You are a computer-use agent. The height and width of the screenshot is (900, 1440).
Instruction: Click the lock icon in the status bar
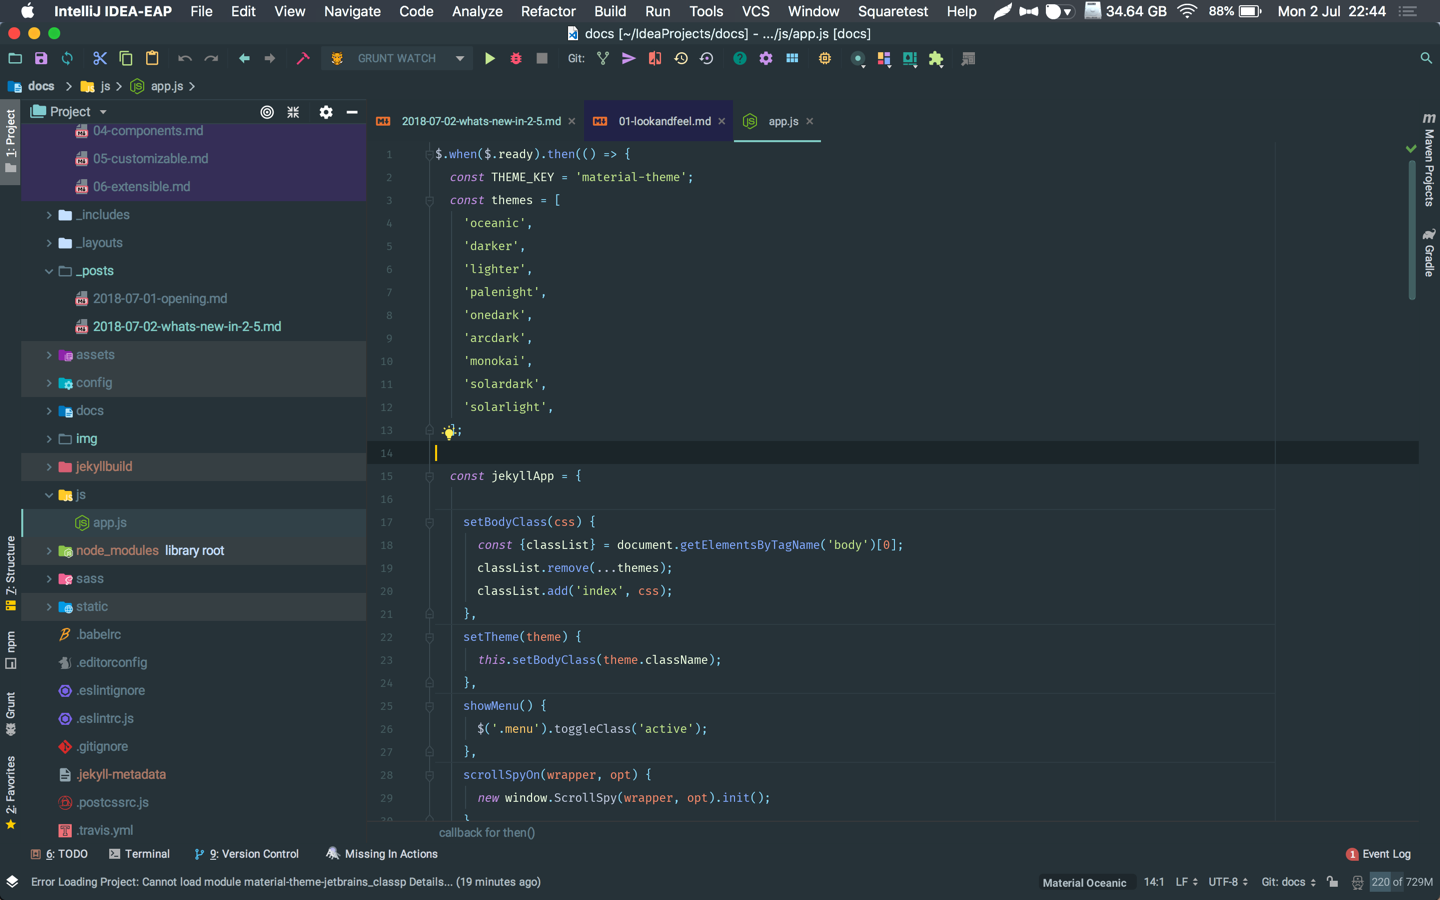click(x=1332, y=882)
